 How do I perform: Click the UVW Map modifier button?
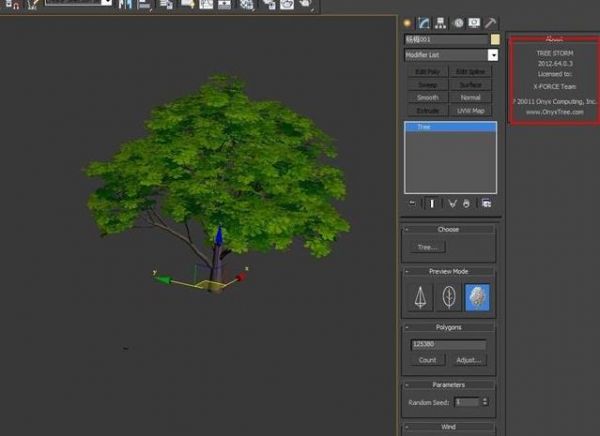click(x=470, y=110)
